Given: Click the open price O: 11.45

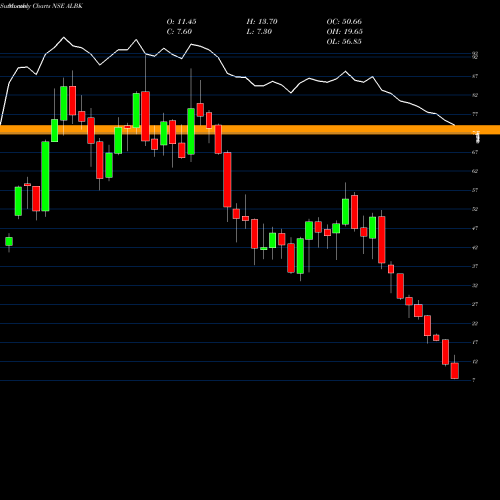Looking at the screenshot, I should (x=181, y=22).
